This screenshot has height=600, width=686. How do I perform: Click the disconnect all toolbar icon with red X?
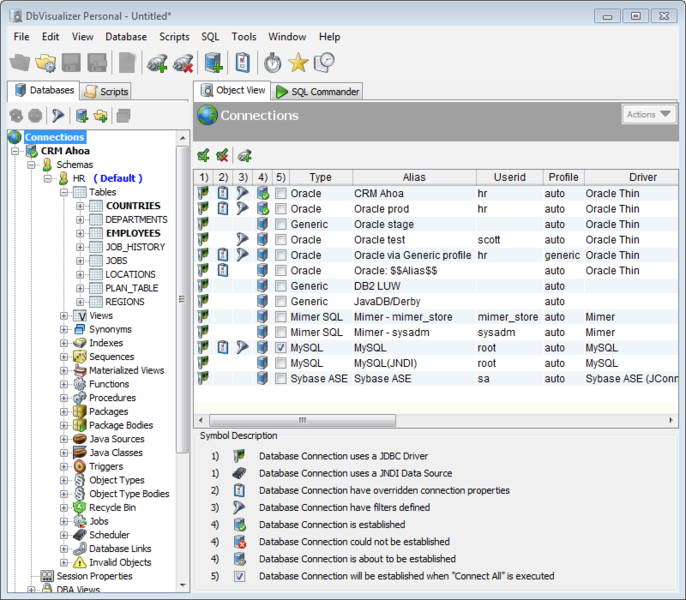pyautogui.click(x=182, y=63)
